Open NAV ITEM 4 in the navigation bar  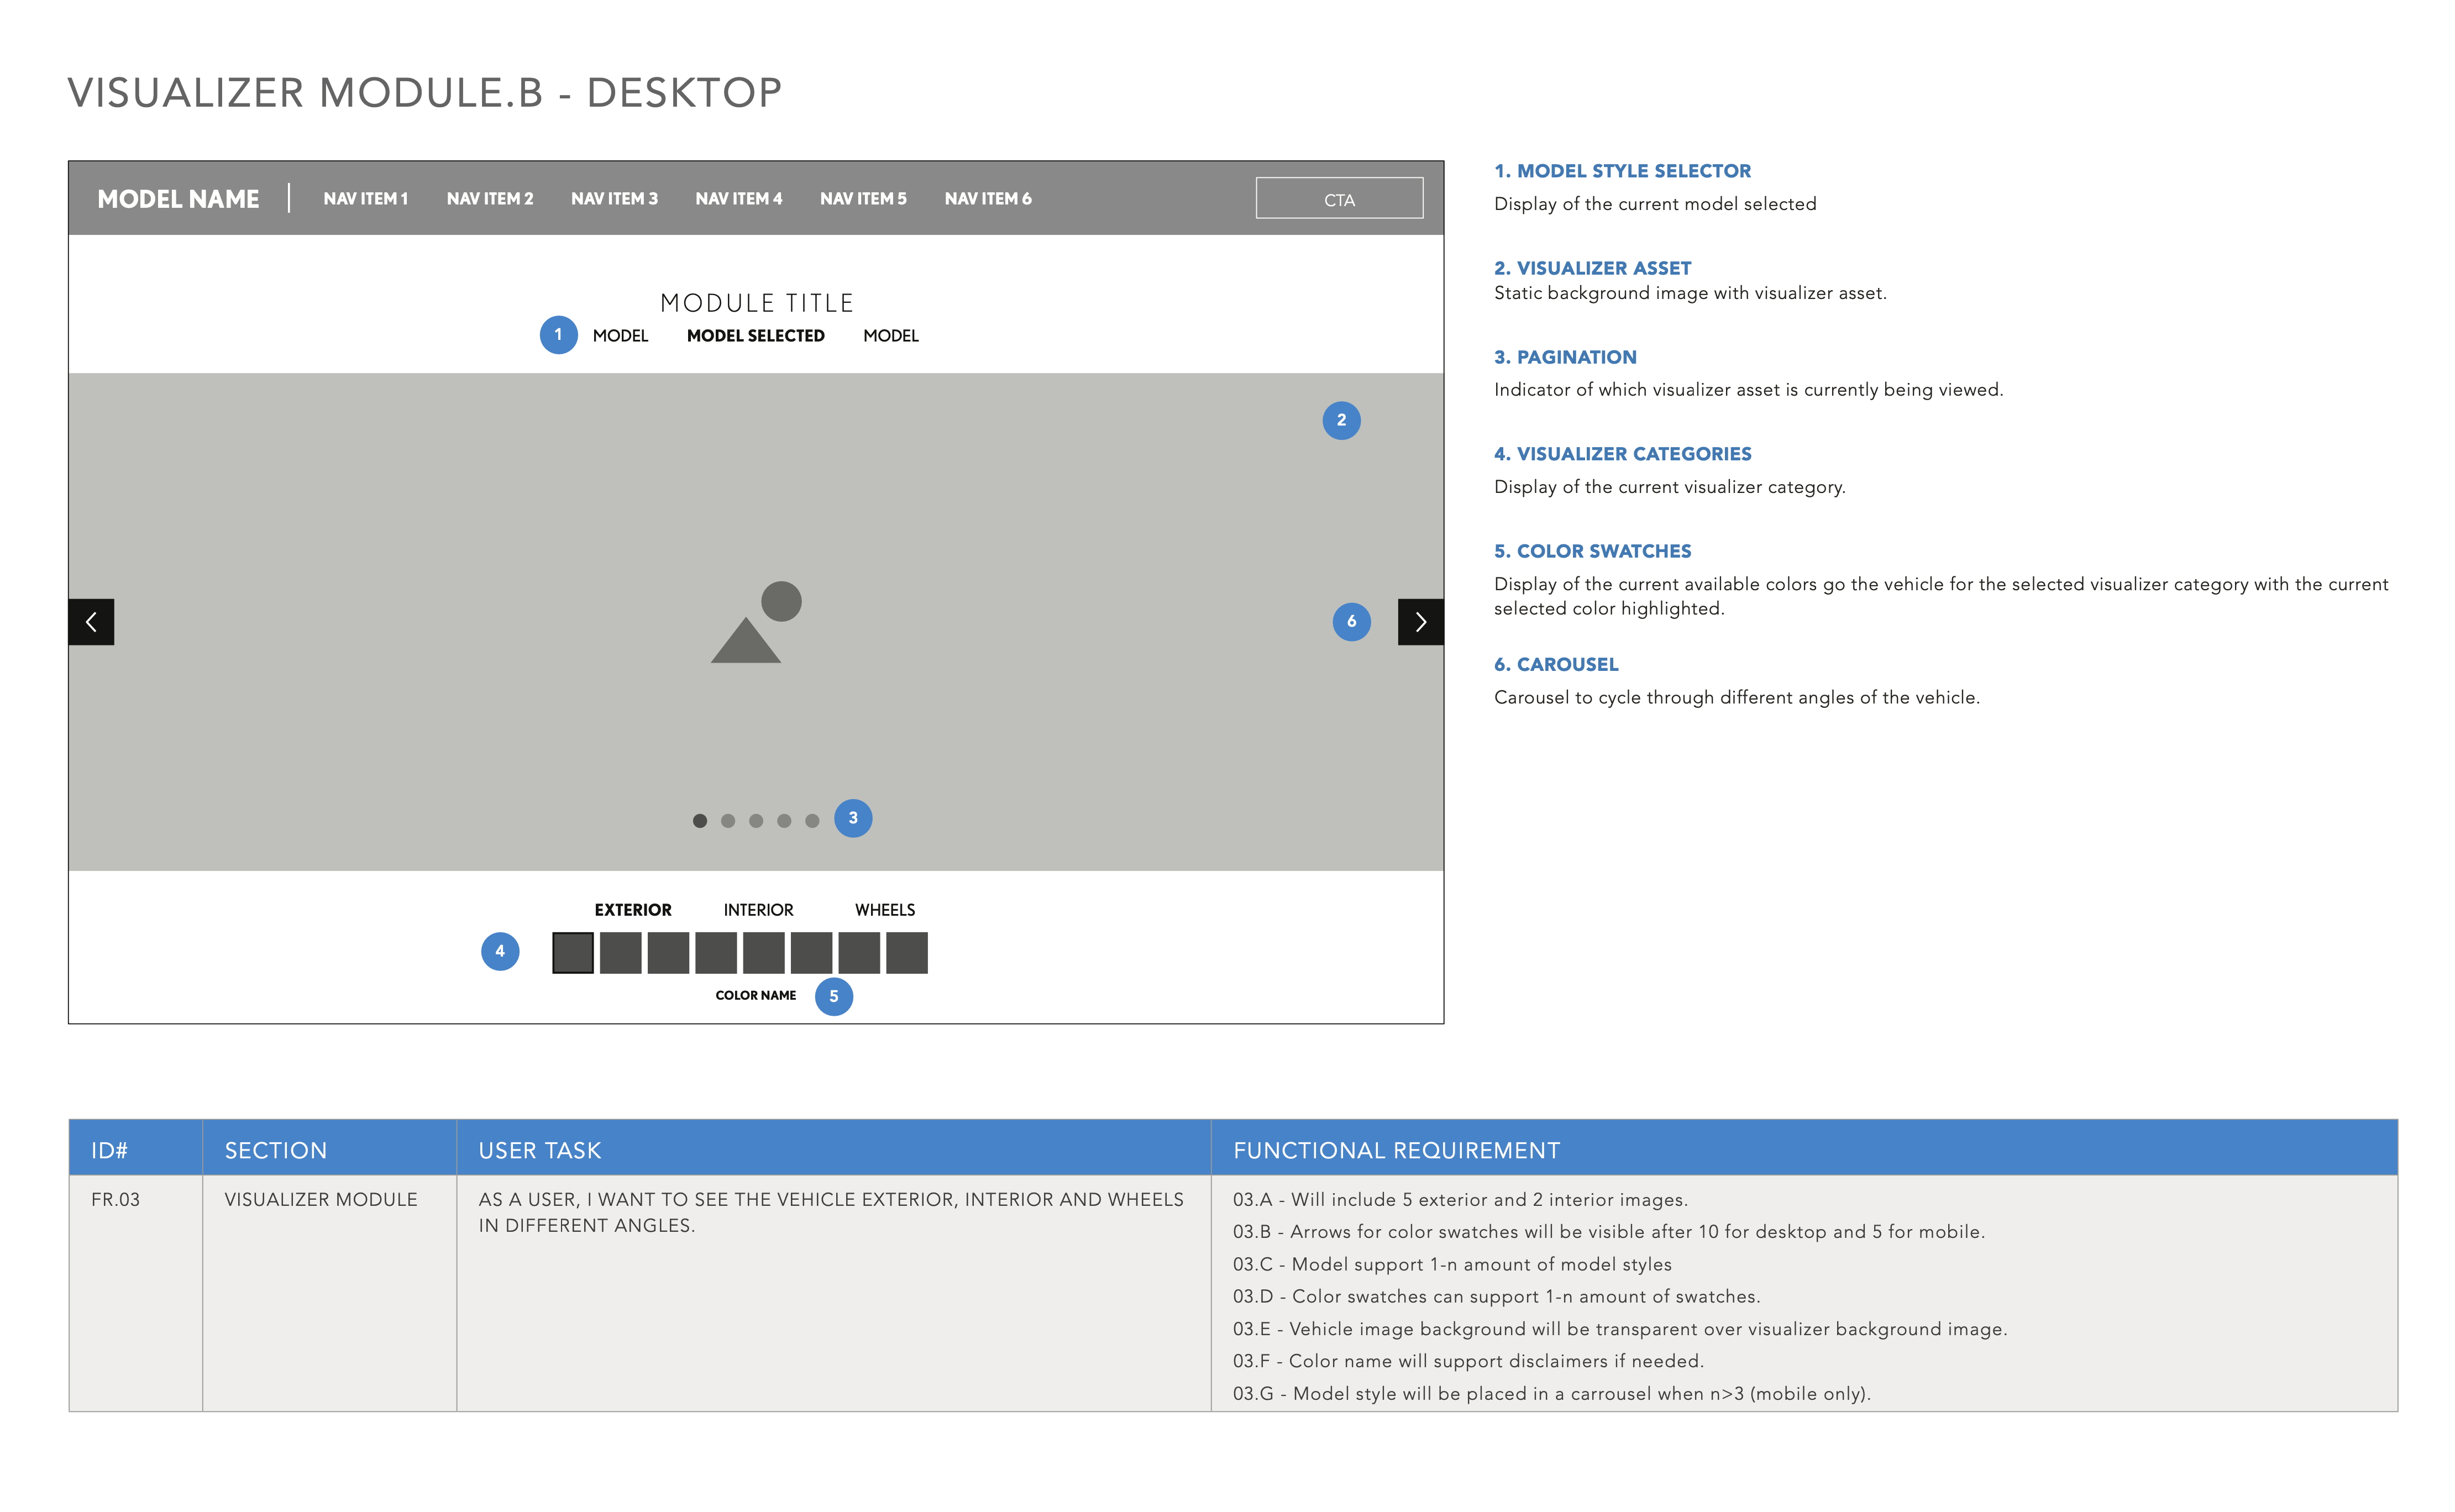(740, 198)
